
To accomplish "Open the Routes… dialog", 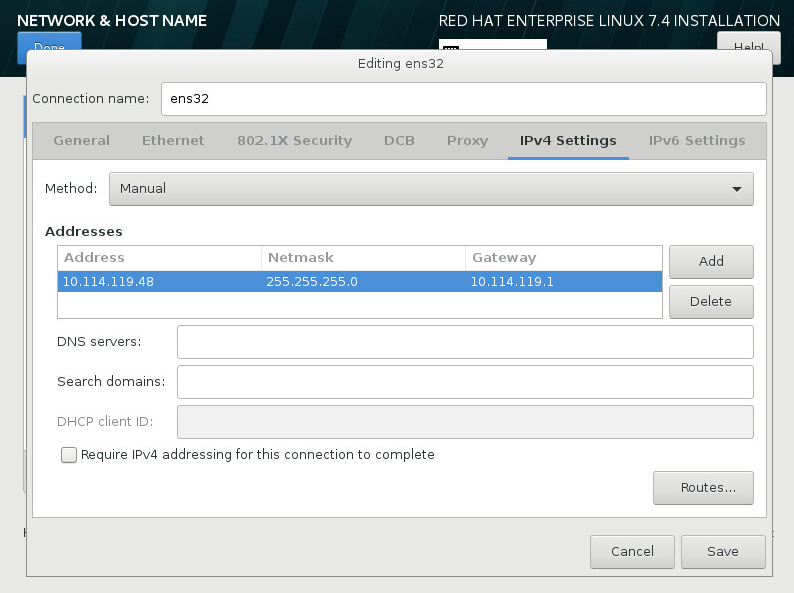I will (x=703, y=488).
